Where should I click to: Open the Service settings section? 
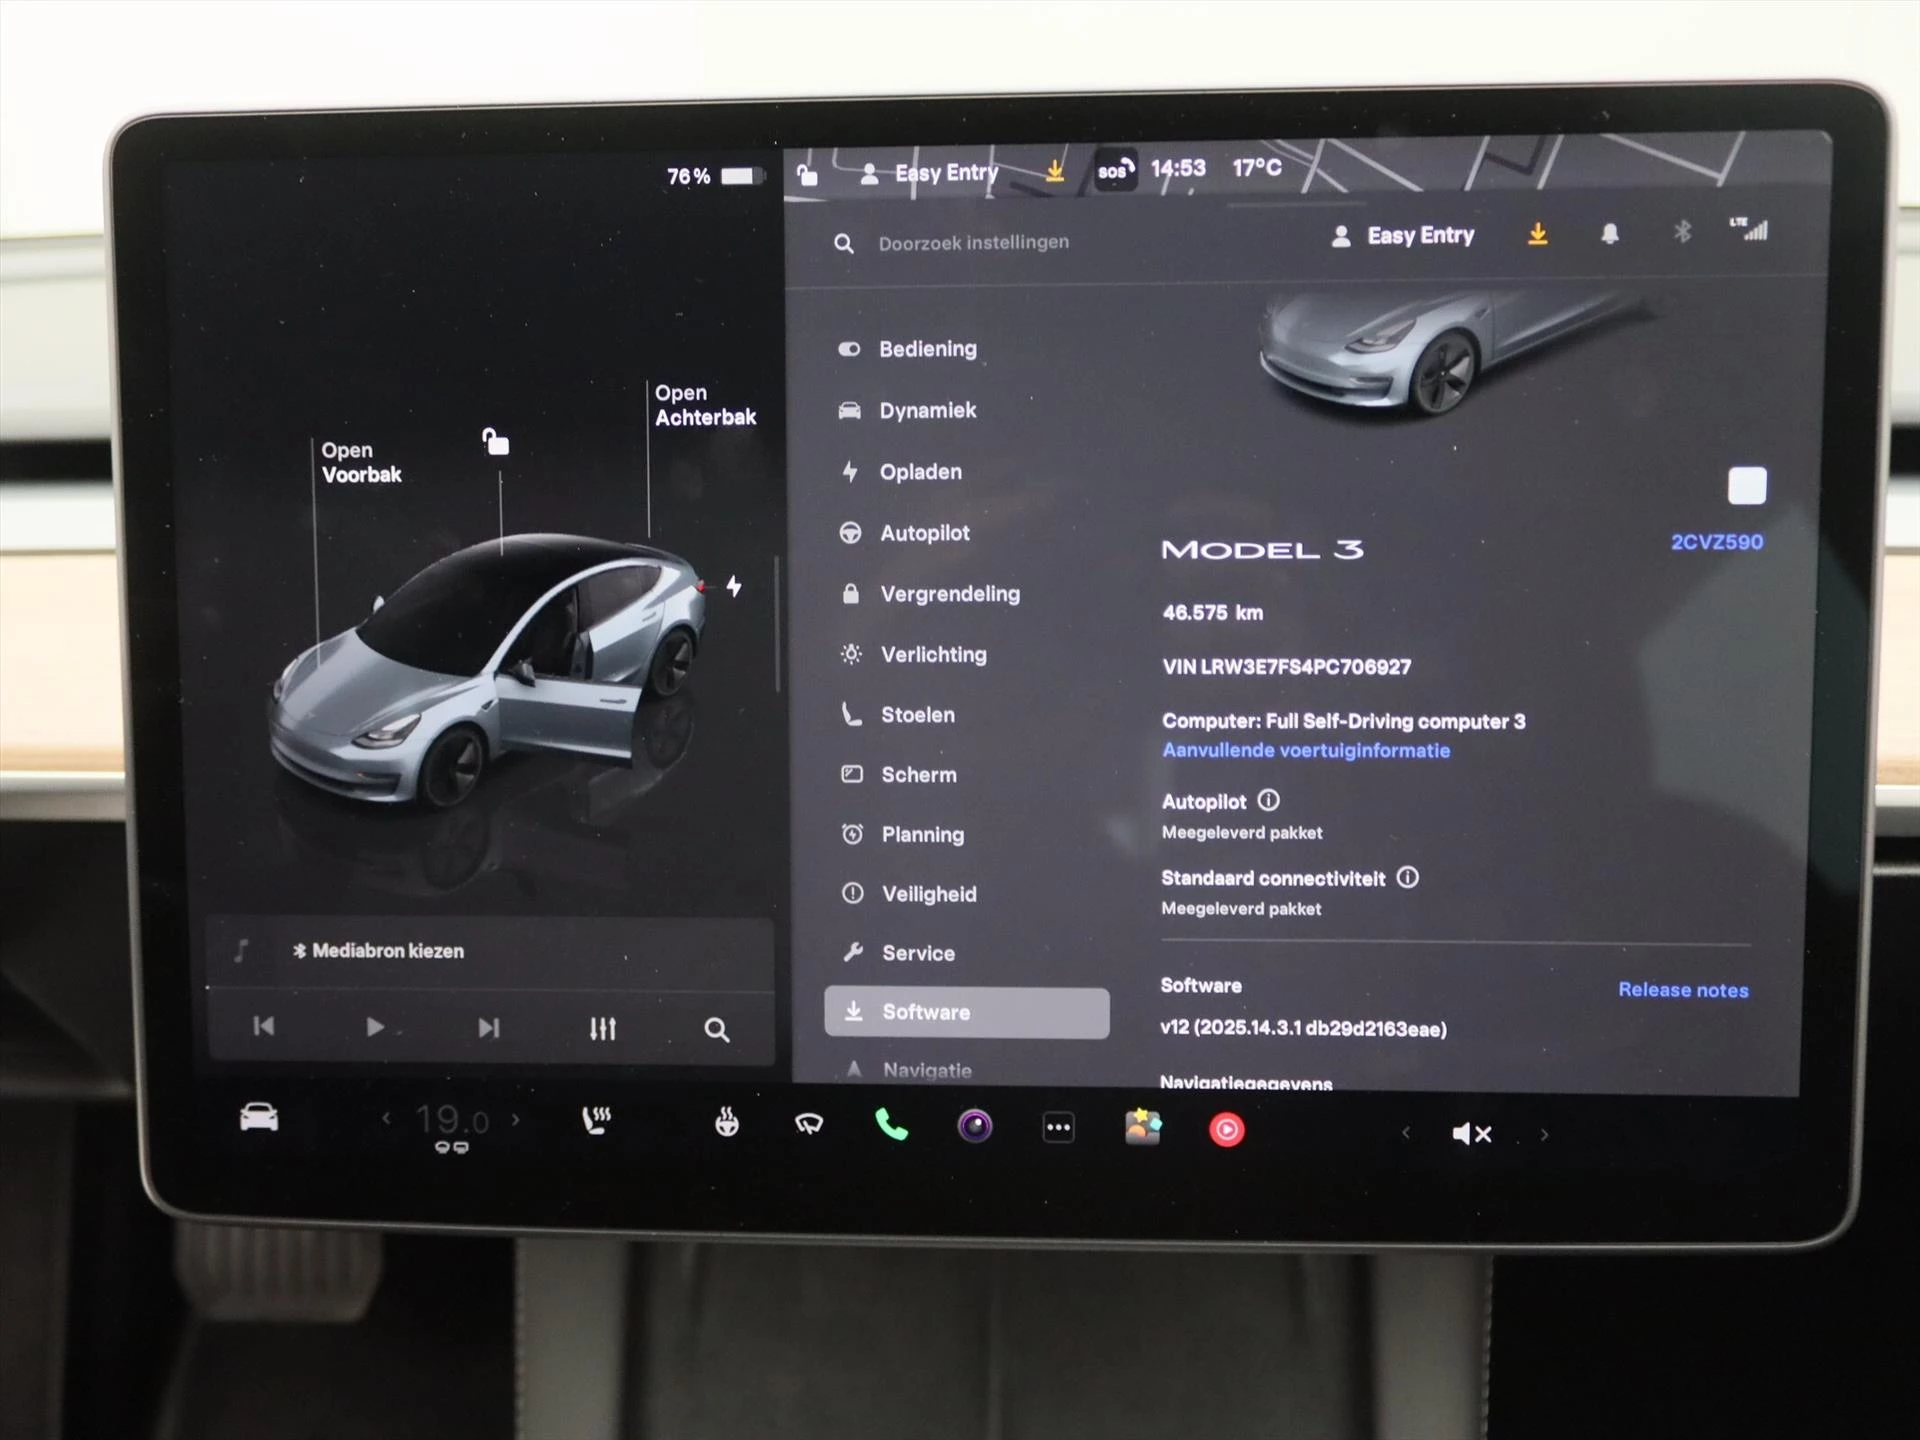pyautogui.click(x=917, y=953)
